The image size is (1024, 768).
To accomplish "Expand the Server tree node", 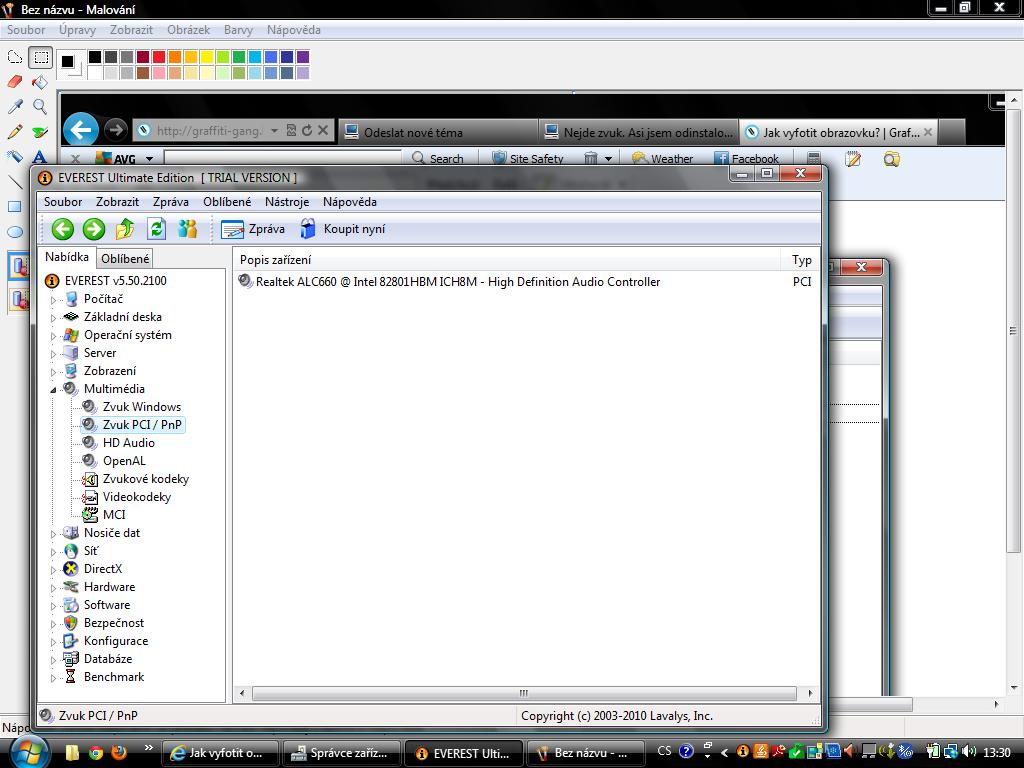I will [54, 353].
